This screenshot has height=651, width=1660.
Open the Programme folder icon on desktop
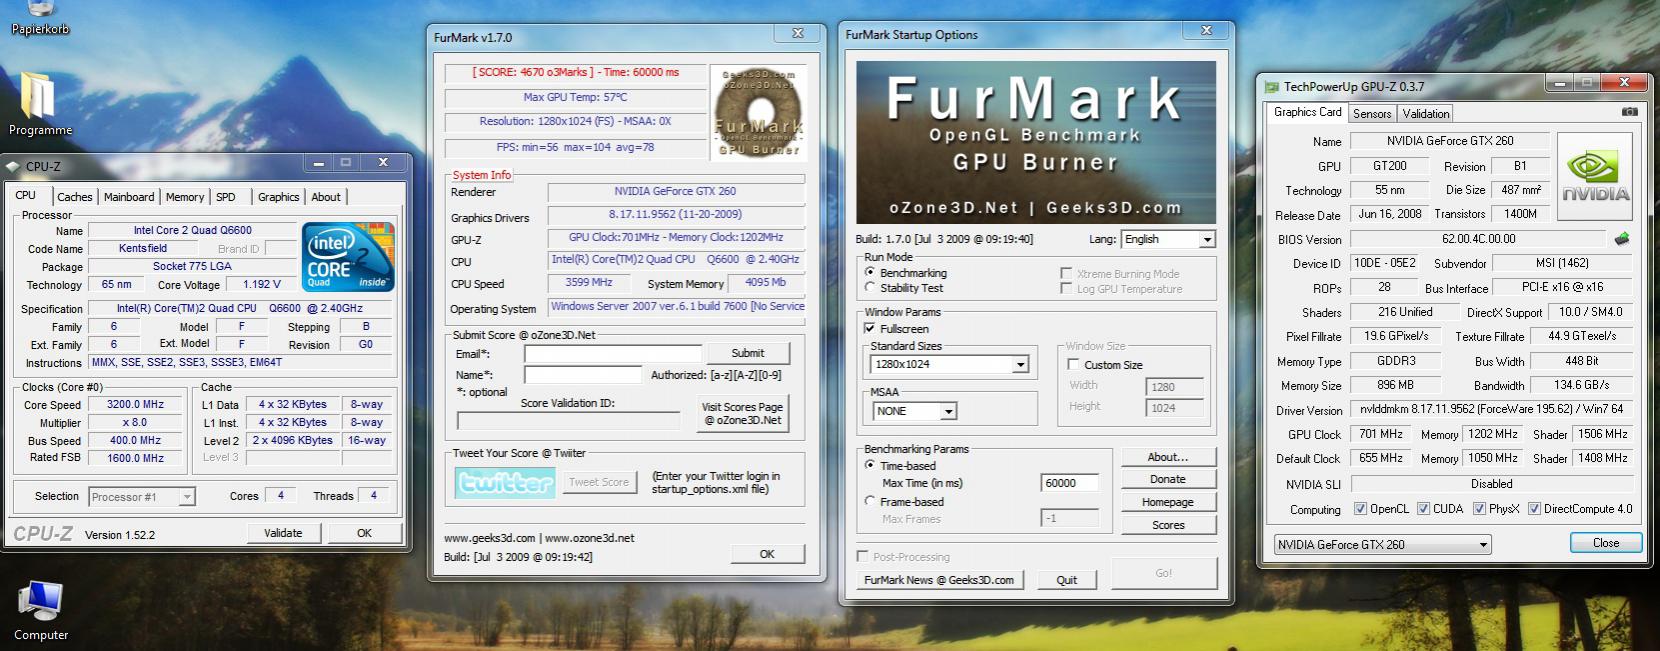[x=40, y=103]
